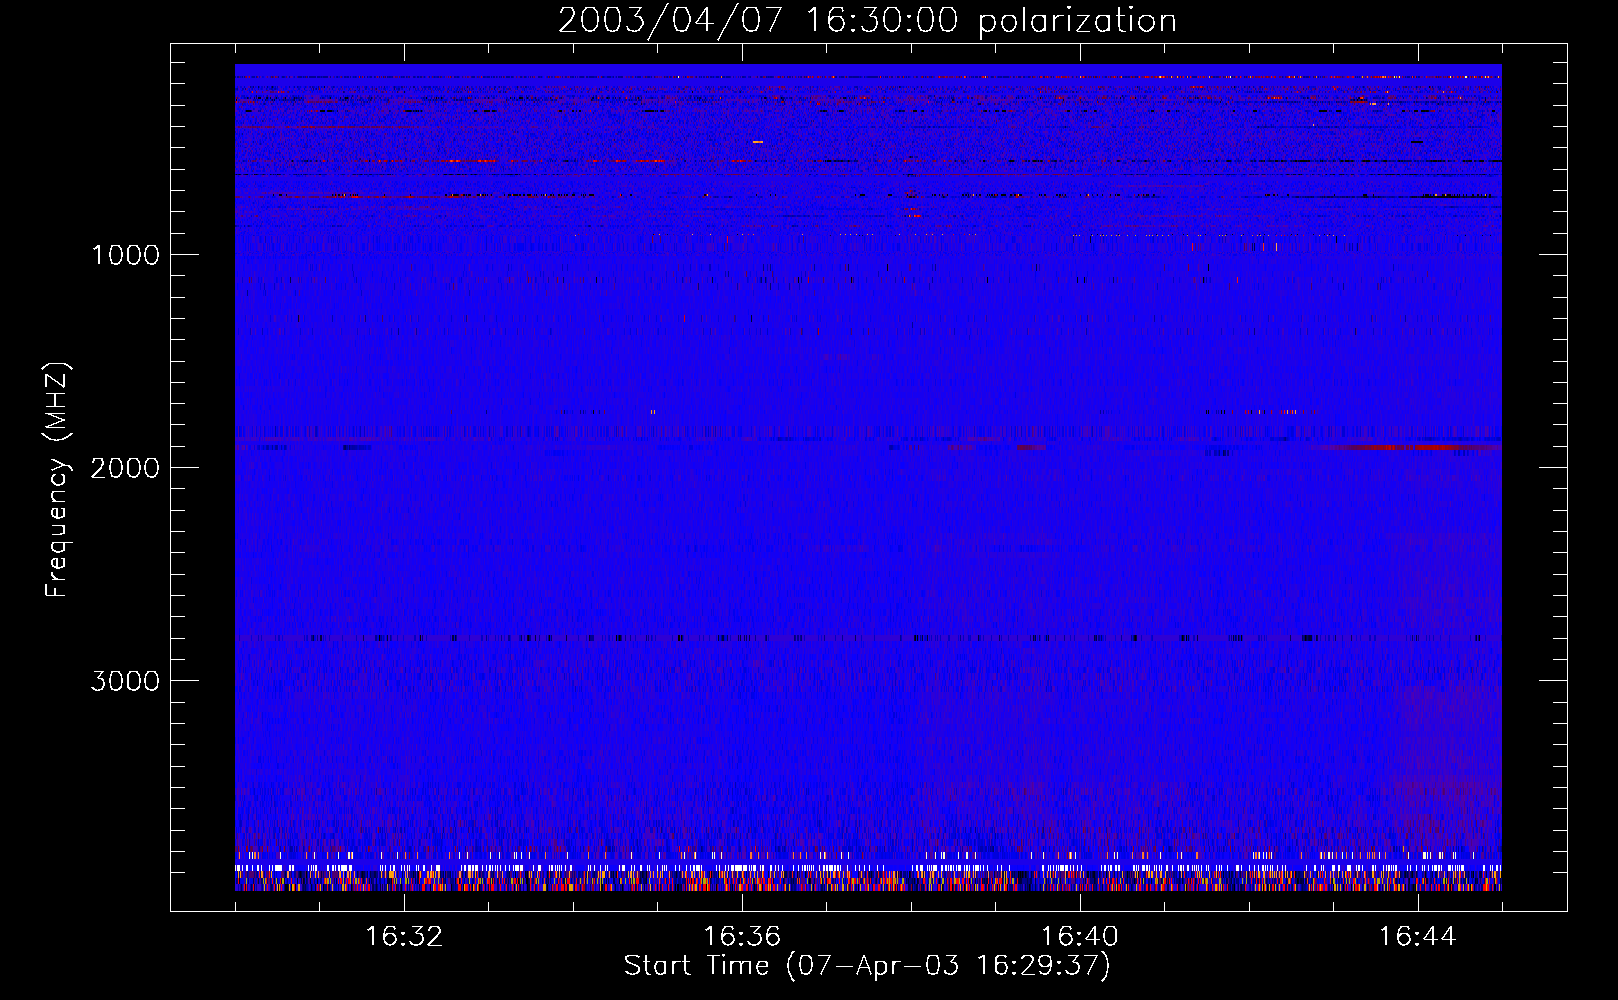The width and height of the screenshot is (1618, 1000).
Task: Click the 'Frequency (MHZ)' y-axis label
Action: 58,480
